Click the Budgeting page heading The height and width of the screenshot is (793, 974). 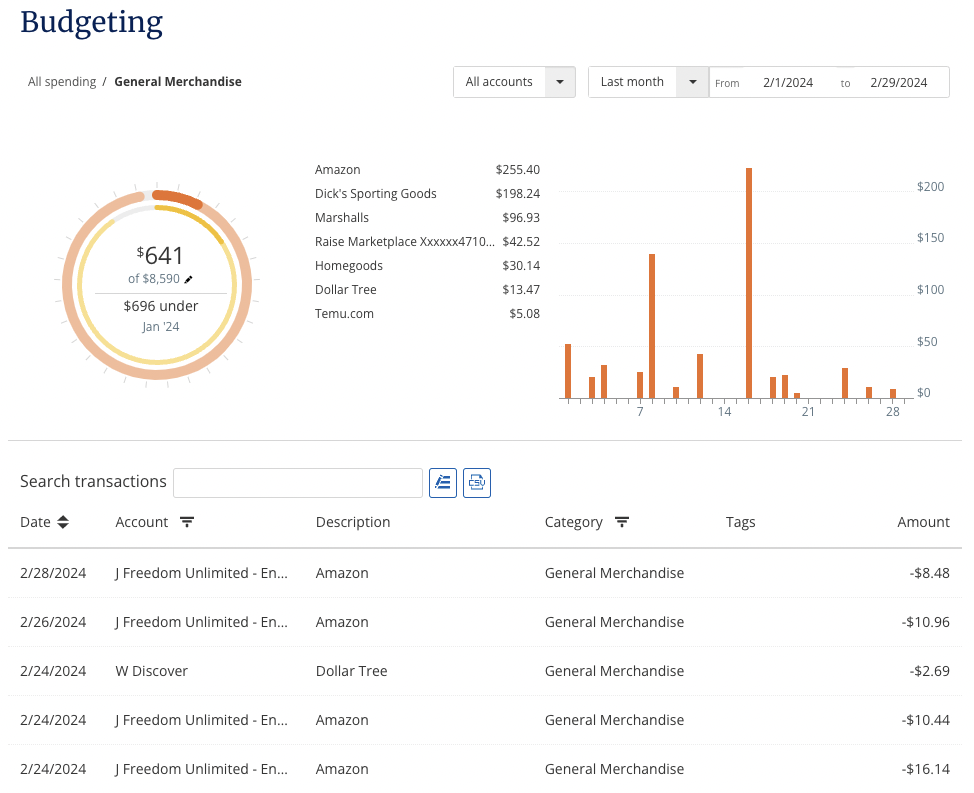92,23
